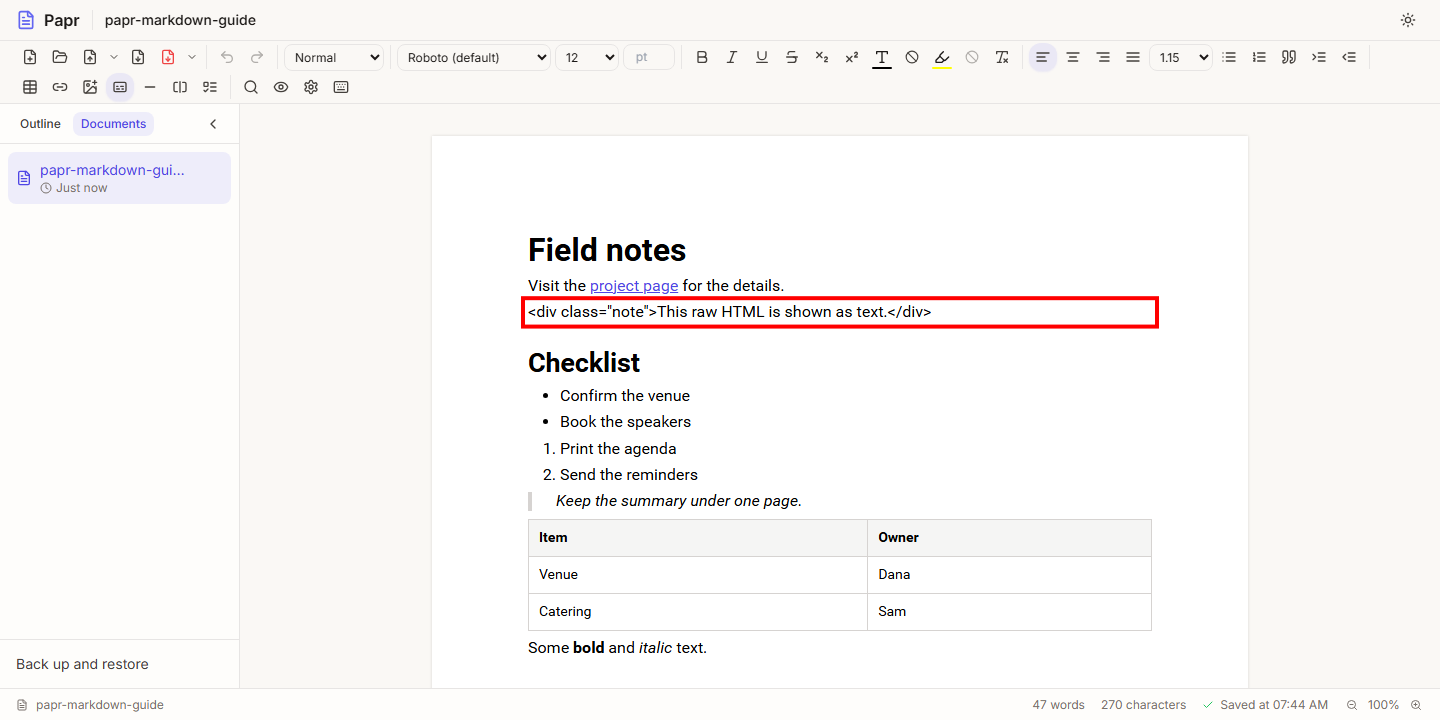
Task: Insert a checklist from the toolbar
Action: (x=210, y=87)
